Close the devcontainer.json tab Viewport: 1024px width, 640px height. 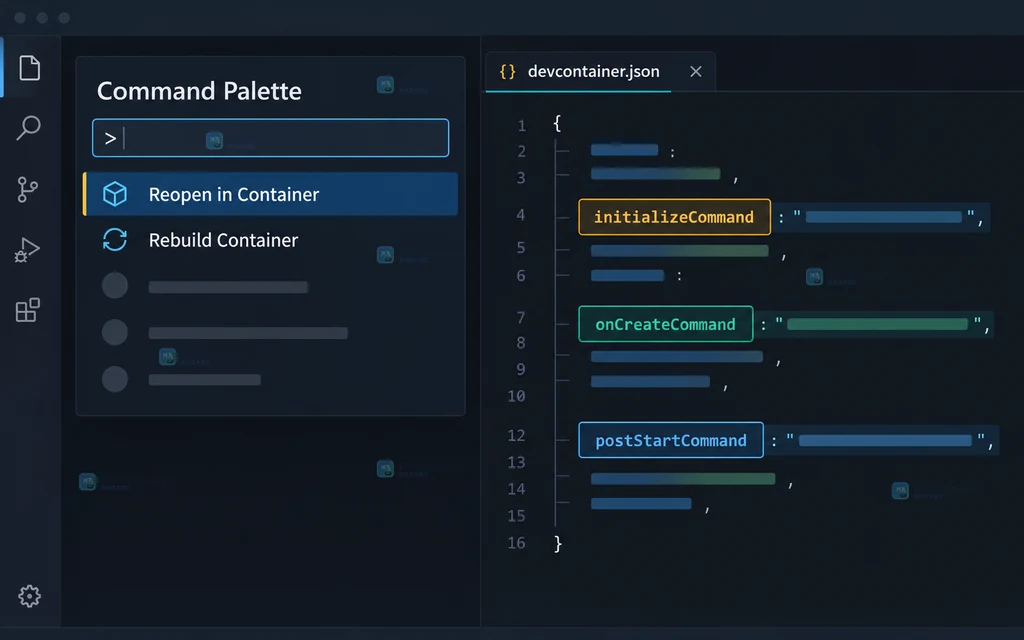[x=696, y=71]
